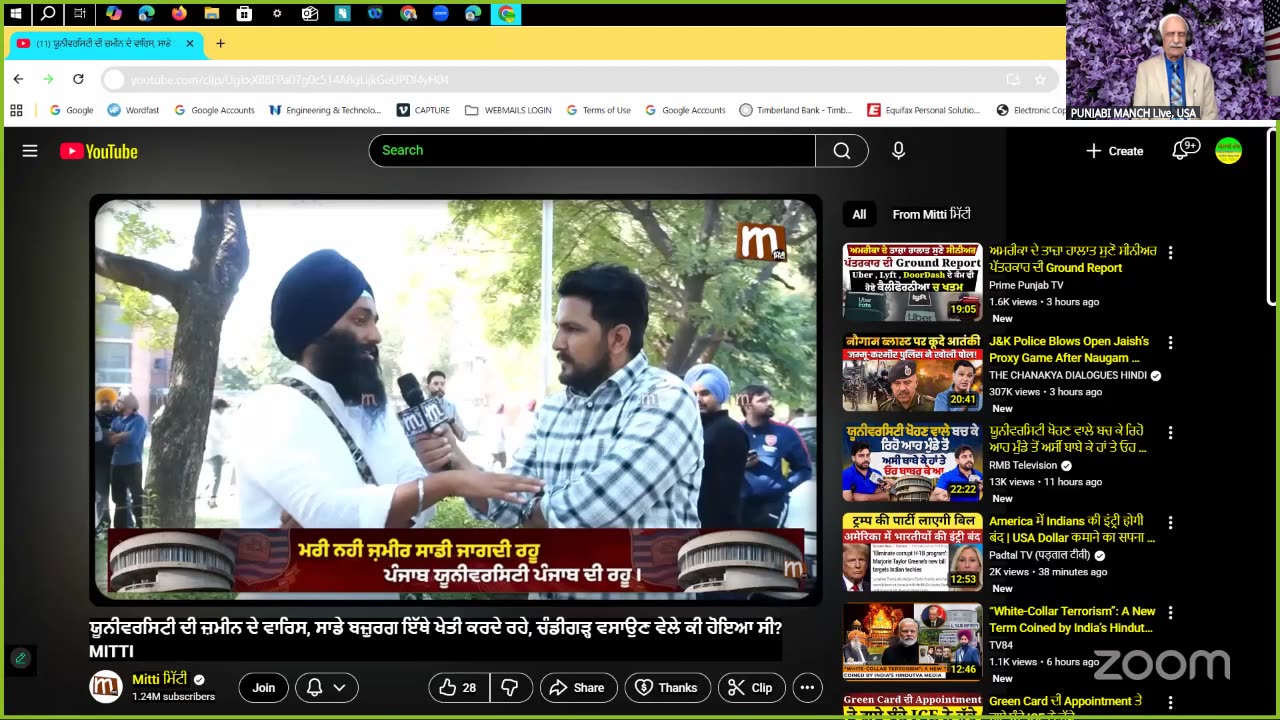
Task: Dislike the video
Action: 510,687
